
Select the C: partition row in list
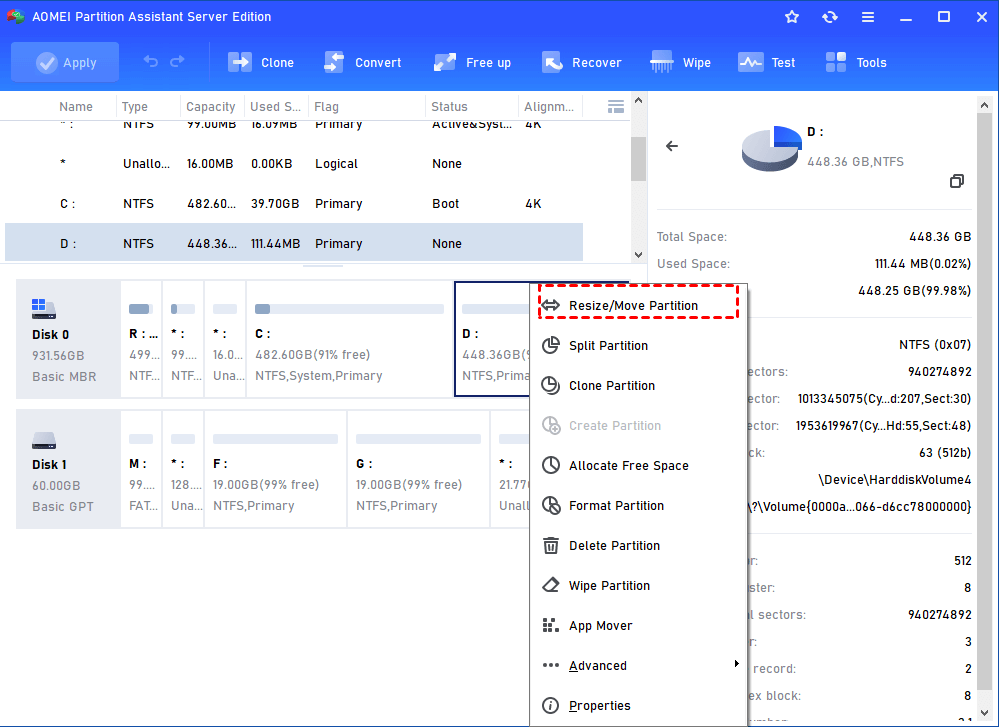click(x=294, y=204)
